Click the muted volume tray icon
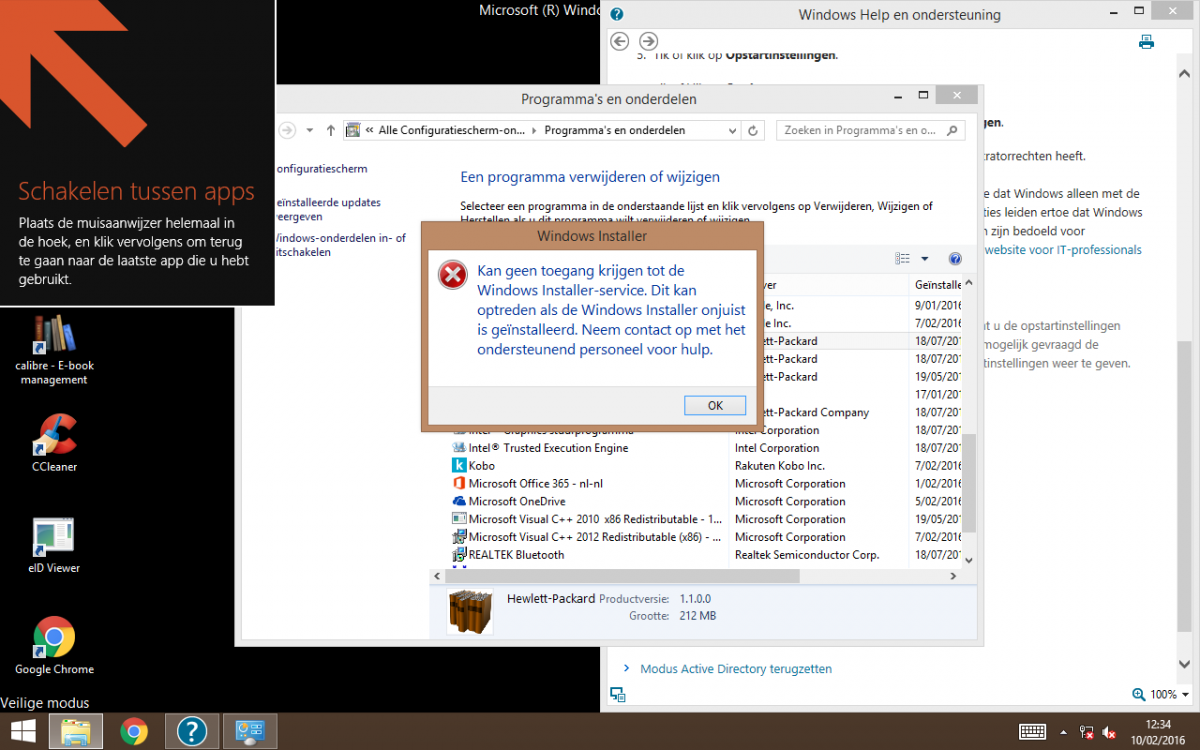 point(1110,733)
